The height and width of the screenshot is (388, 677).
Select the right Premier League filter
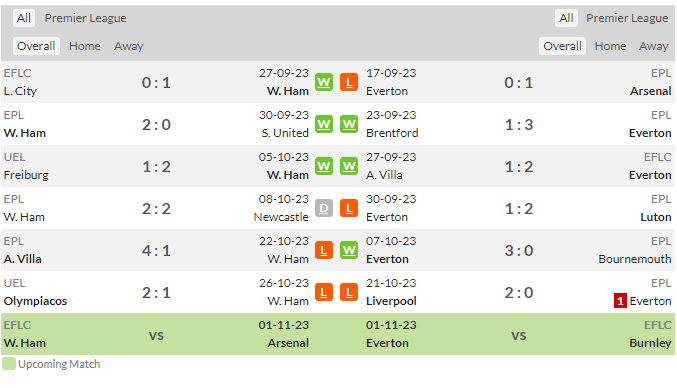[627, 18]
